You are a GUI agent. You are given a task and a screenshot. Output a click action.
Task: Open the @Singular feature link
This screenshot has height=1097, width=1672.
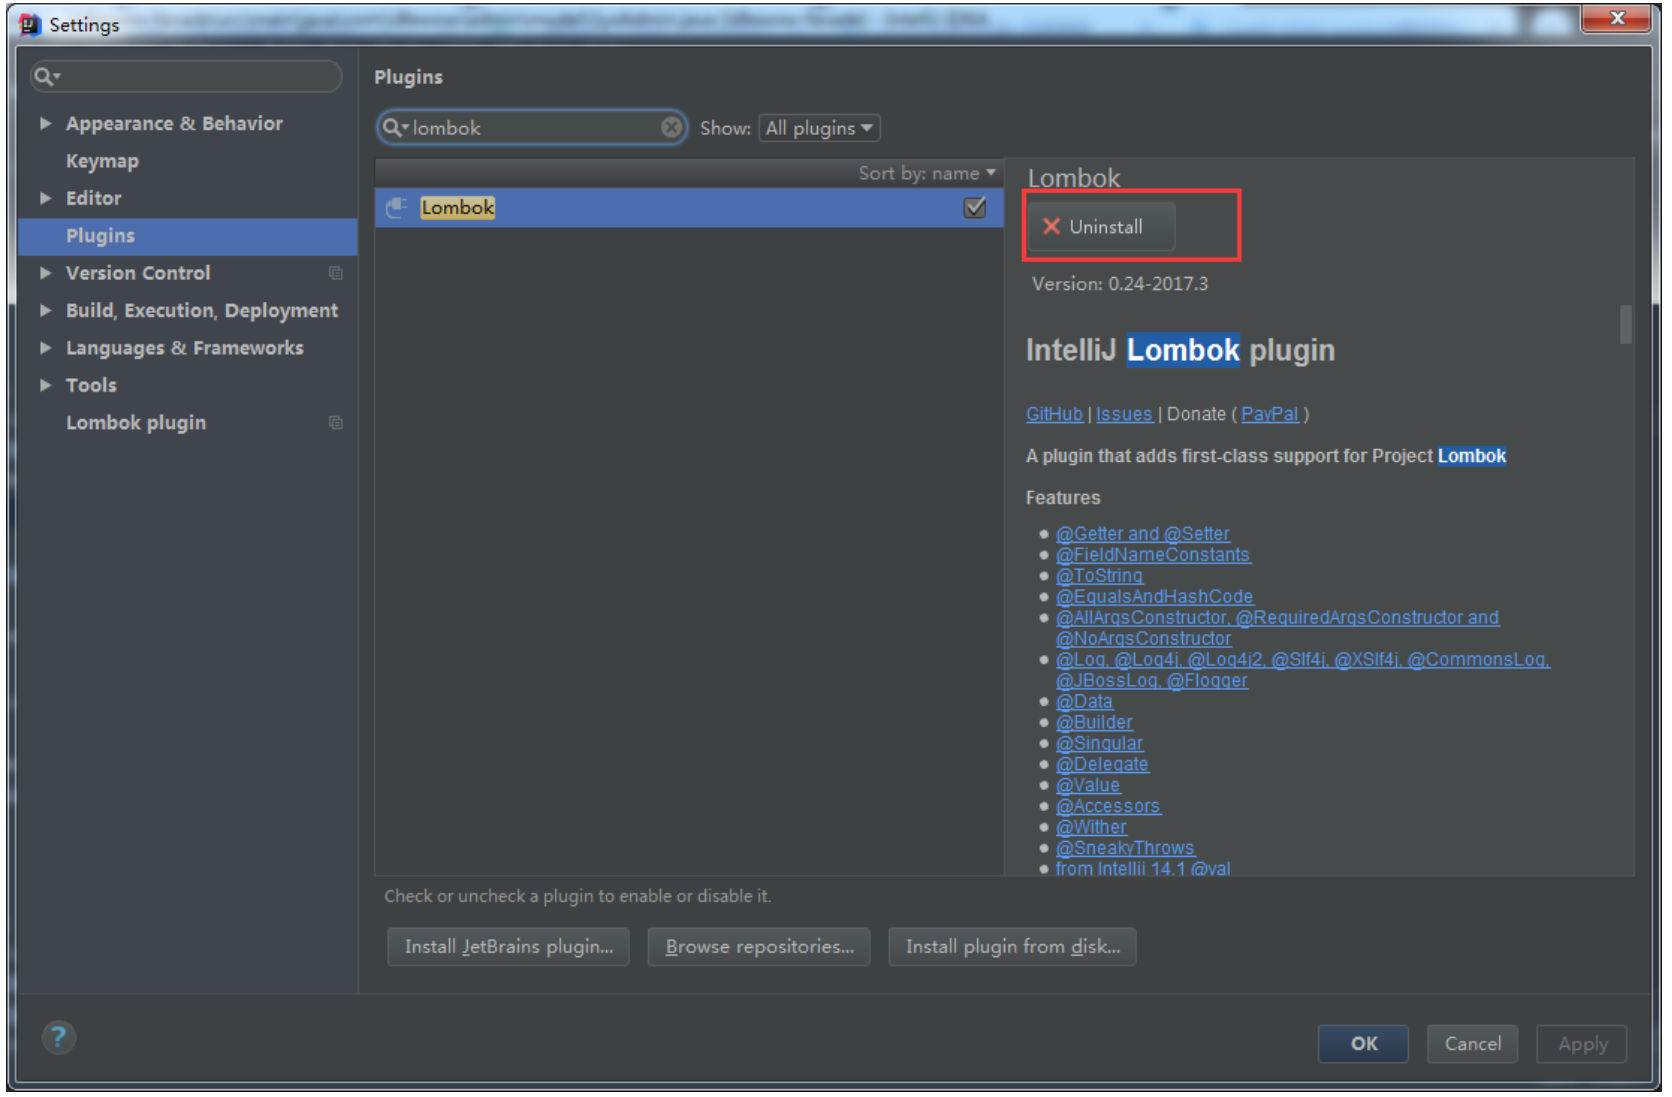[1099, 744]
